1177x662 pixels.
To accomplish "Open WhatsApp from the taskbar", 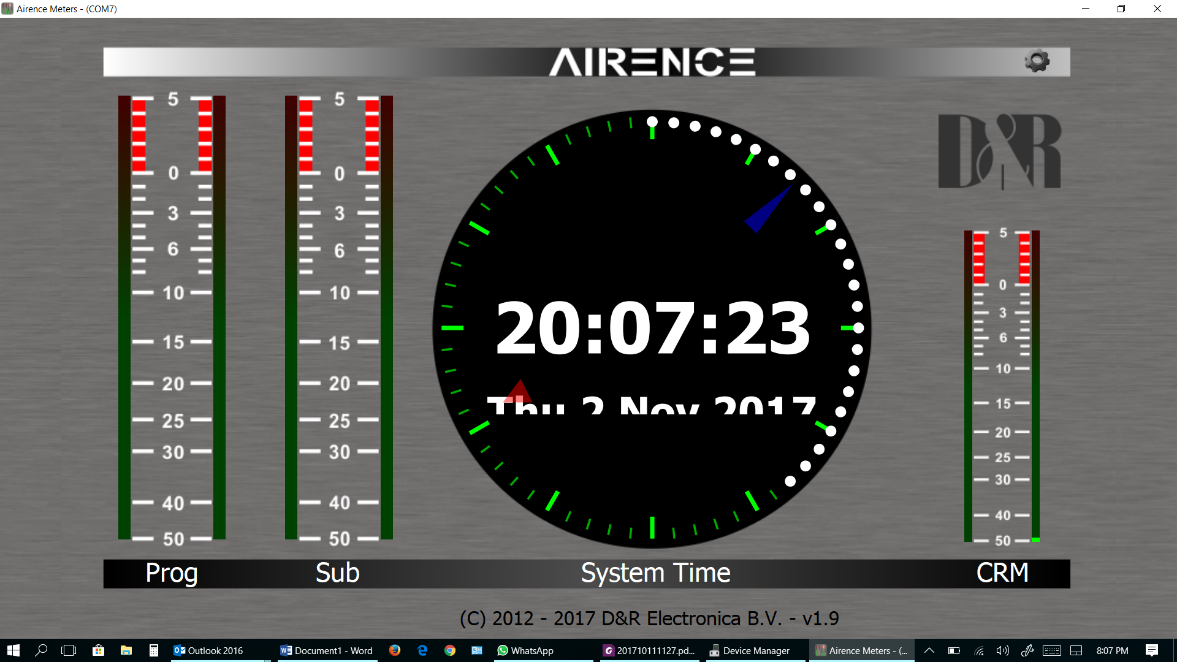I will [525, 650].
